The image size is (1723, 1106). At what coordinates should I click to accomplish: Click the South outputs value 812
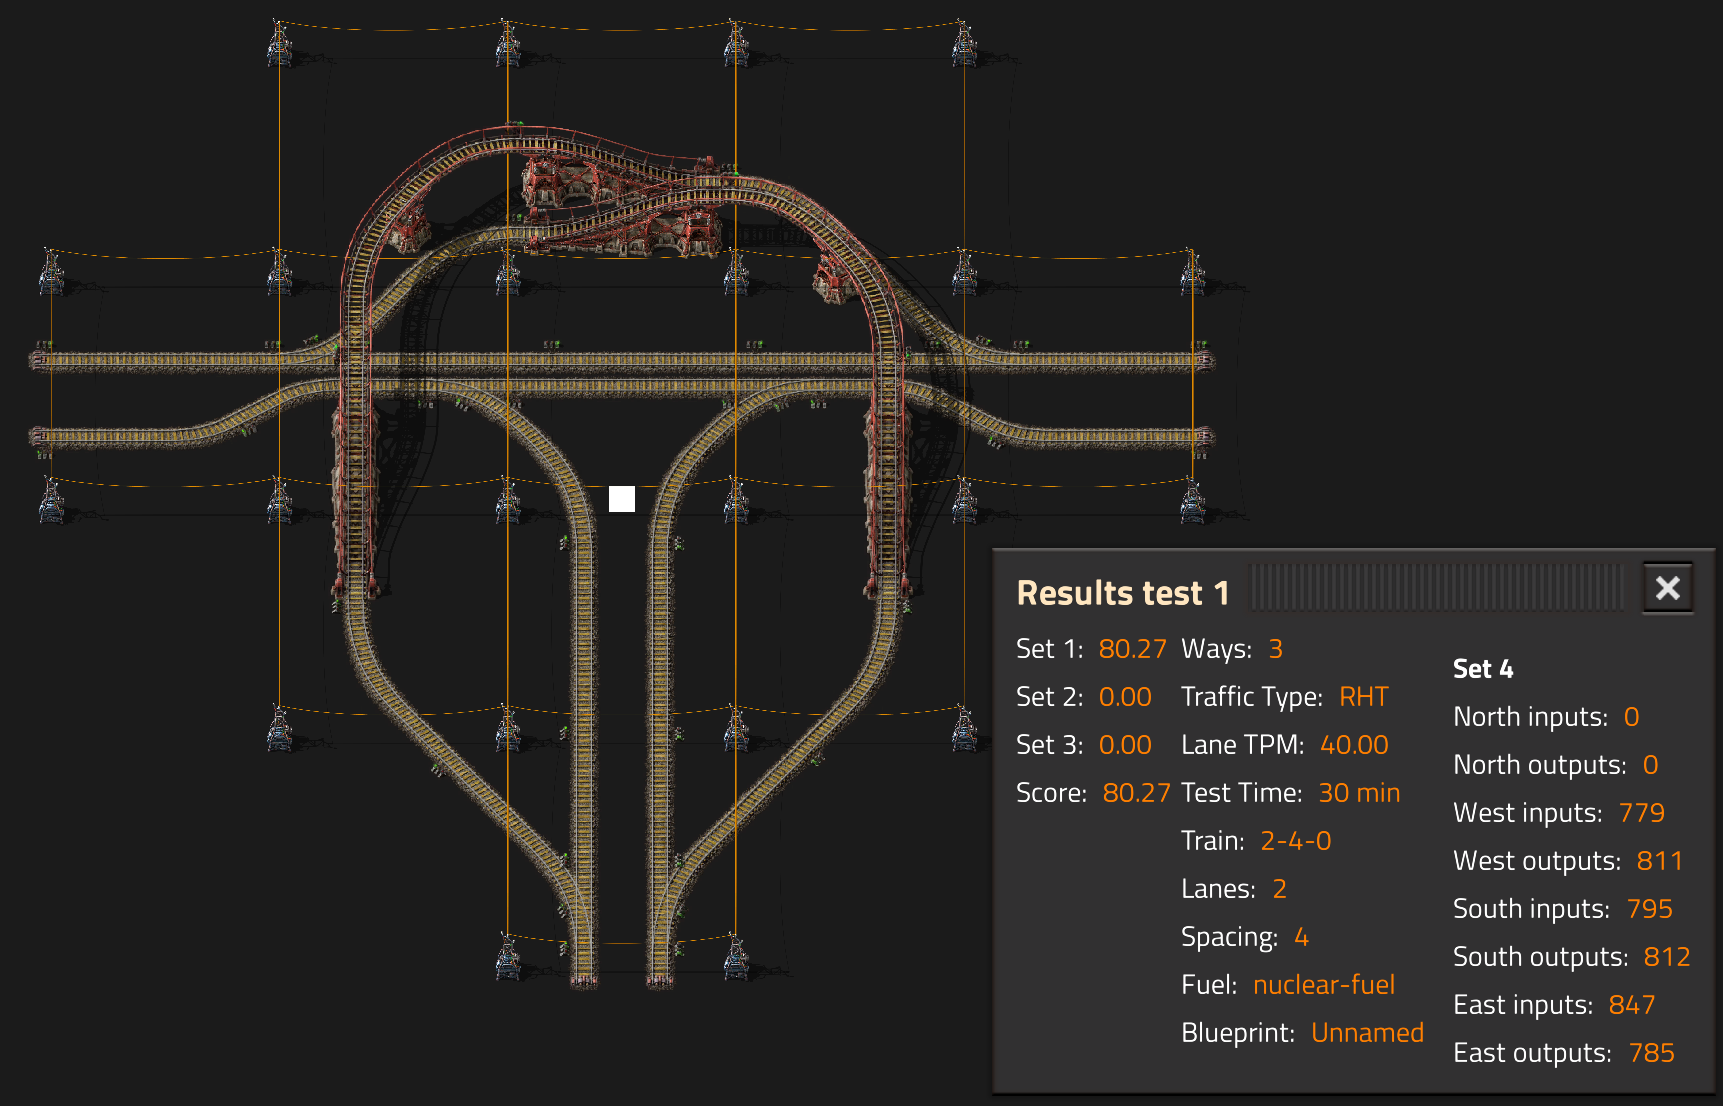pos(1667,957)
